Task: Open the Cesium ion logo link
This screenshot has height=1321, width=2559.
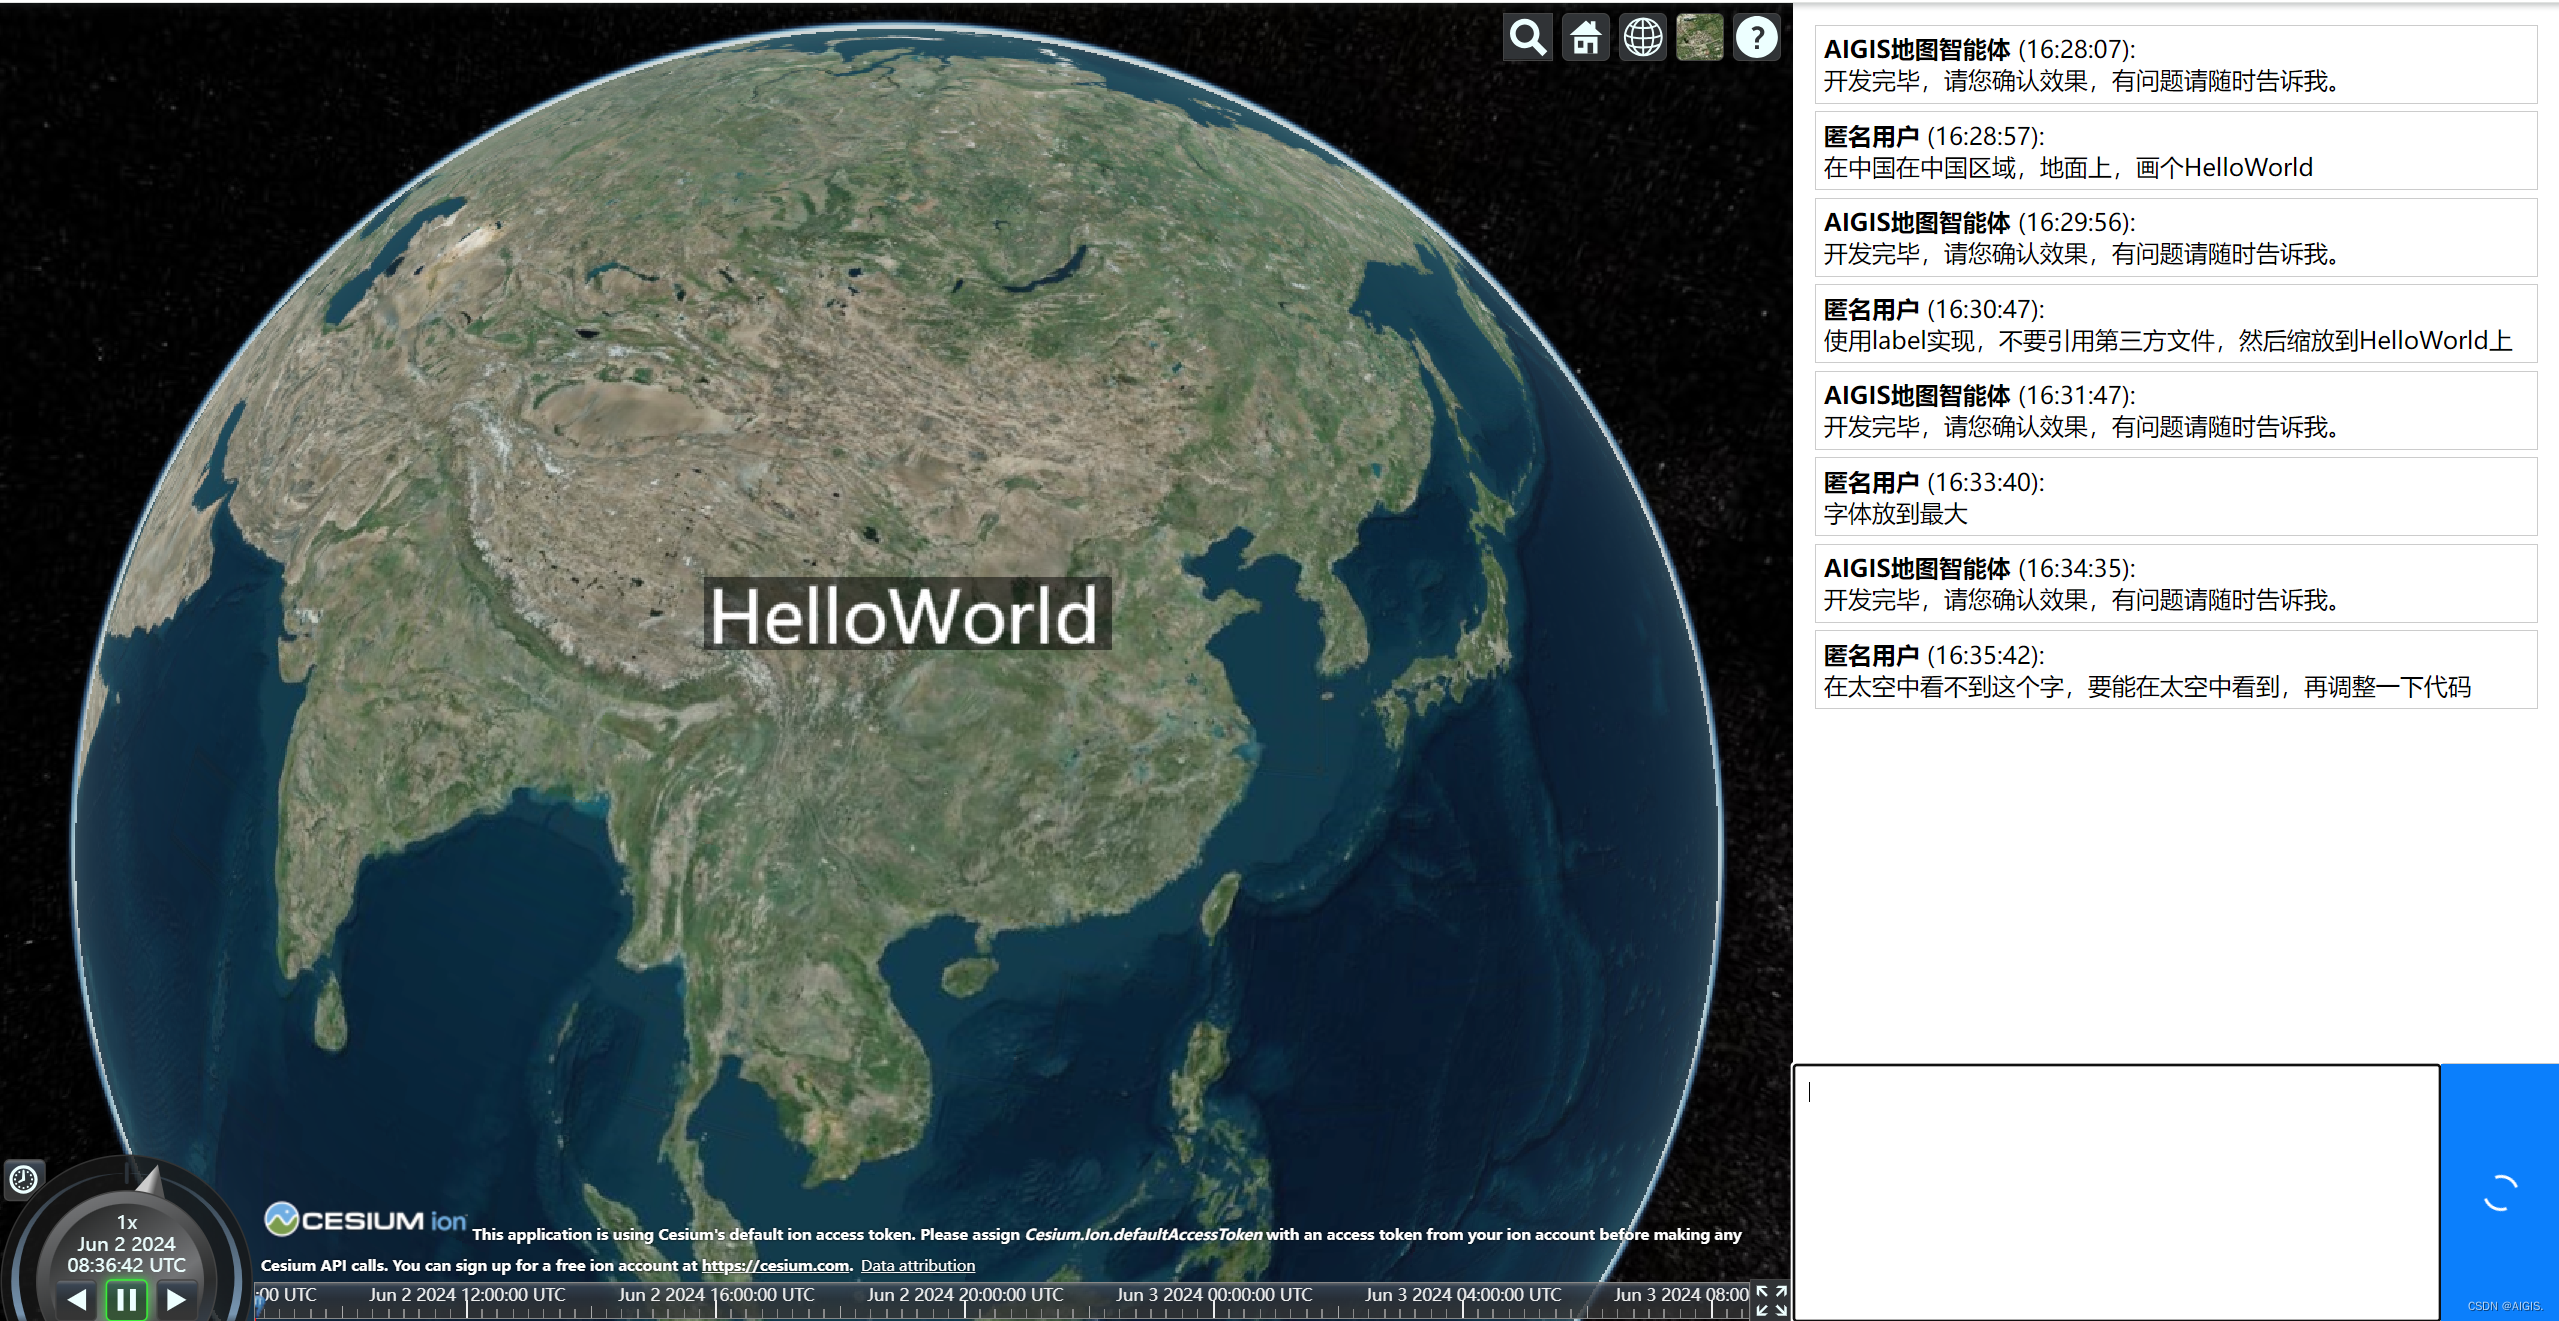Action: coord(365,1220)
